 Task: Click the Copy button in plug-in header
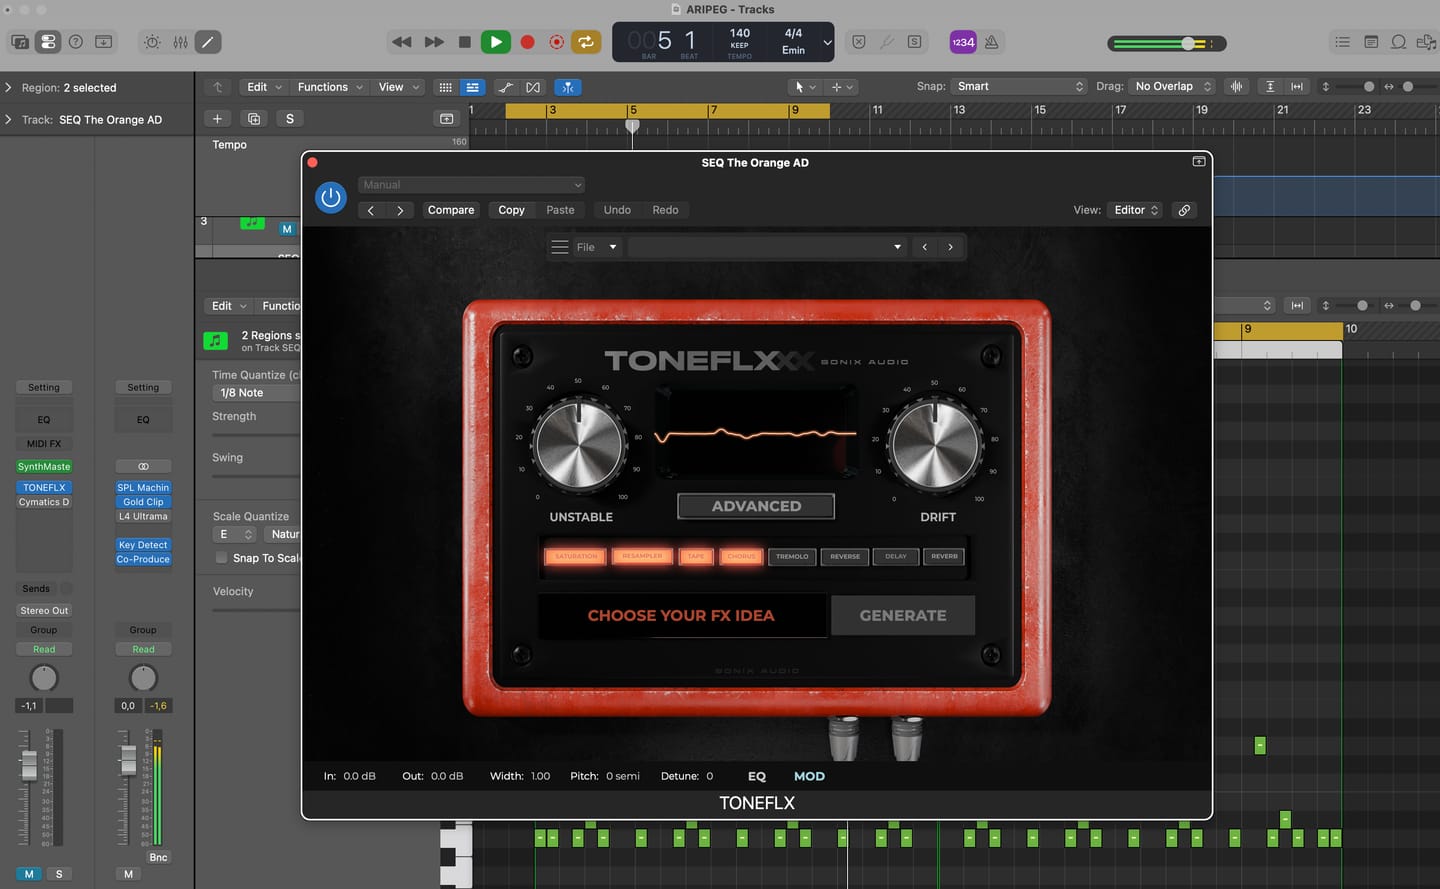click(511, 210)
